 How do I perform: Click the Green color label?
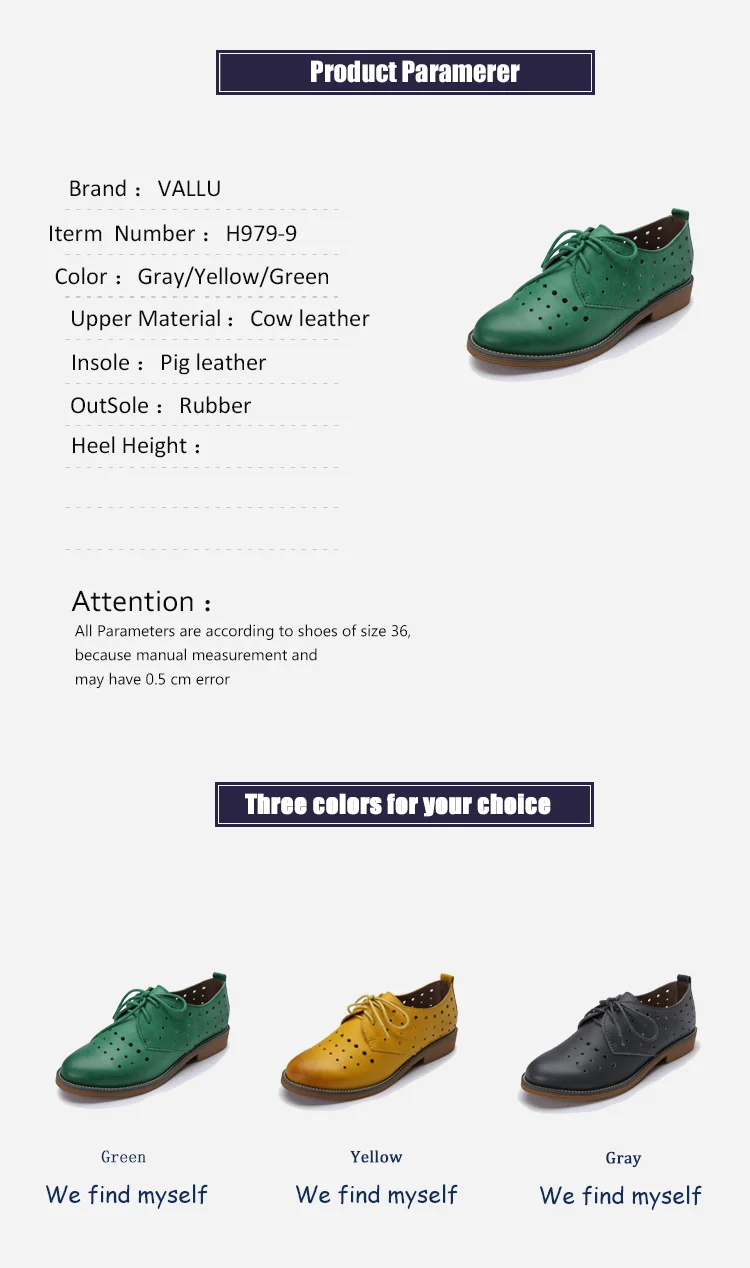(124, 1157)
